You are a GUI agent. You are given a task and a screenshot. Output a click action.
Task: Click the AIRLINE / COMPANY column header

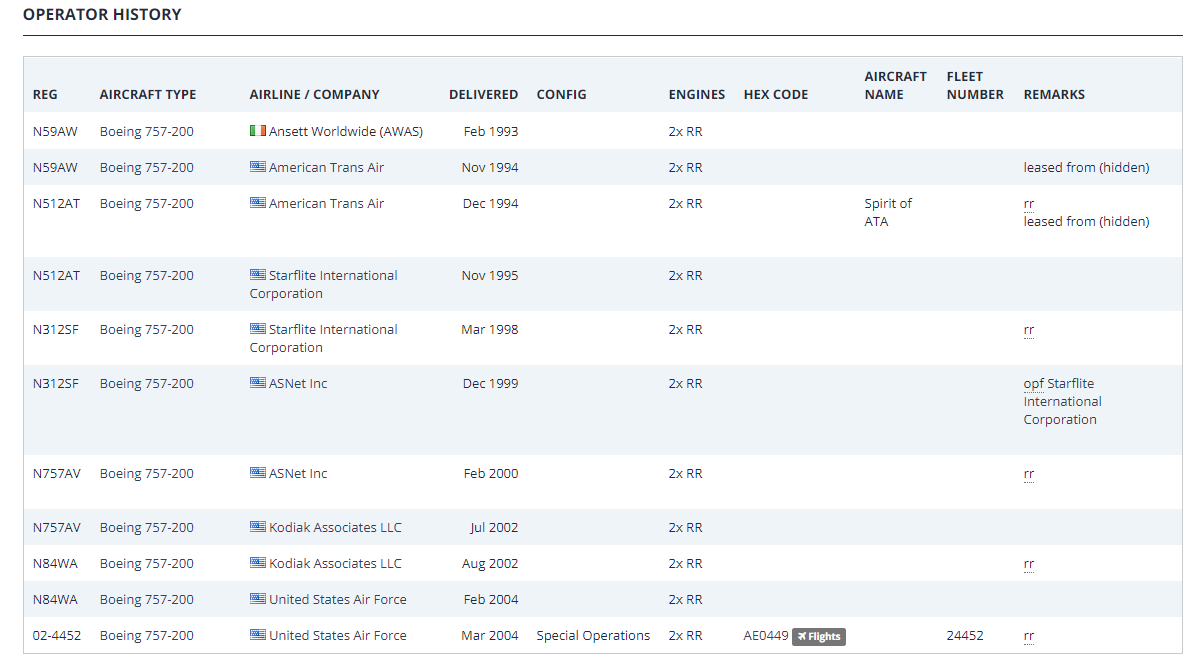click(314, 94)
